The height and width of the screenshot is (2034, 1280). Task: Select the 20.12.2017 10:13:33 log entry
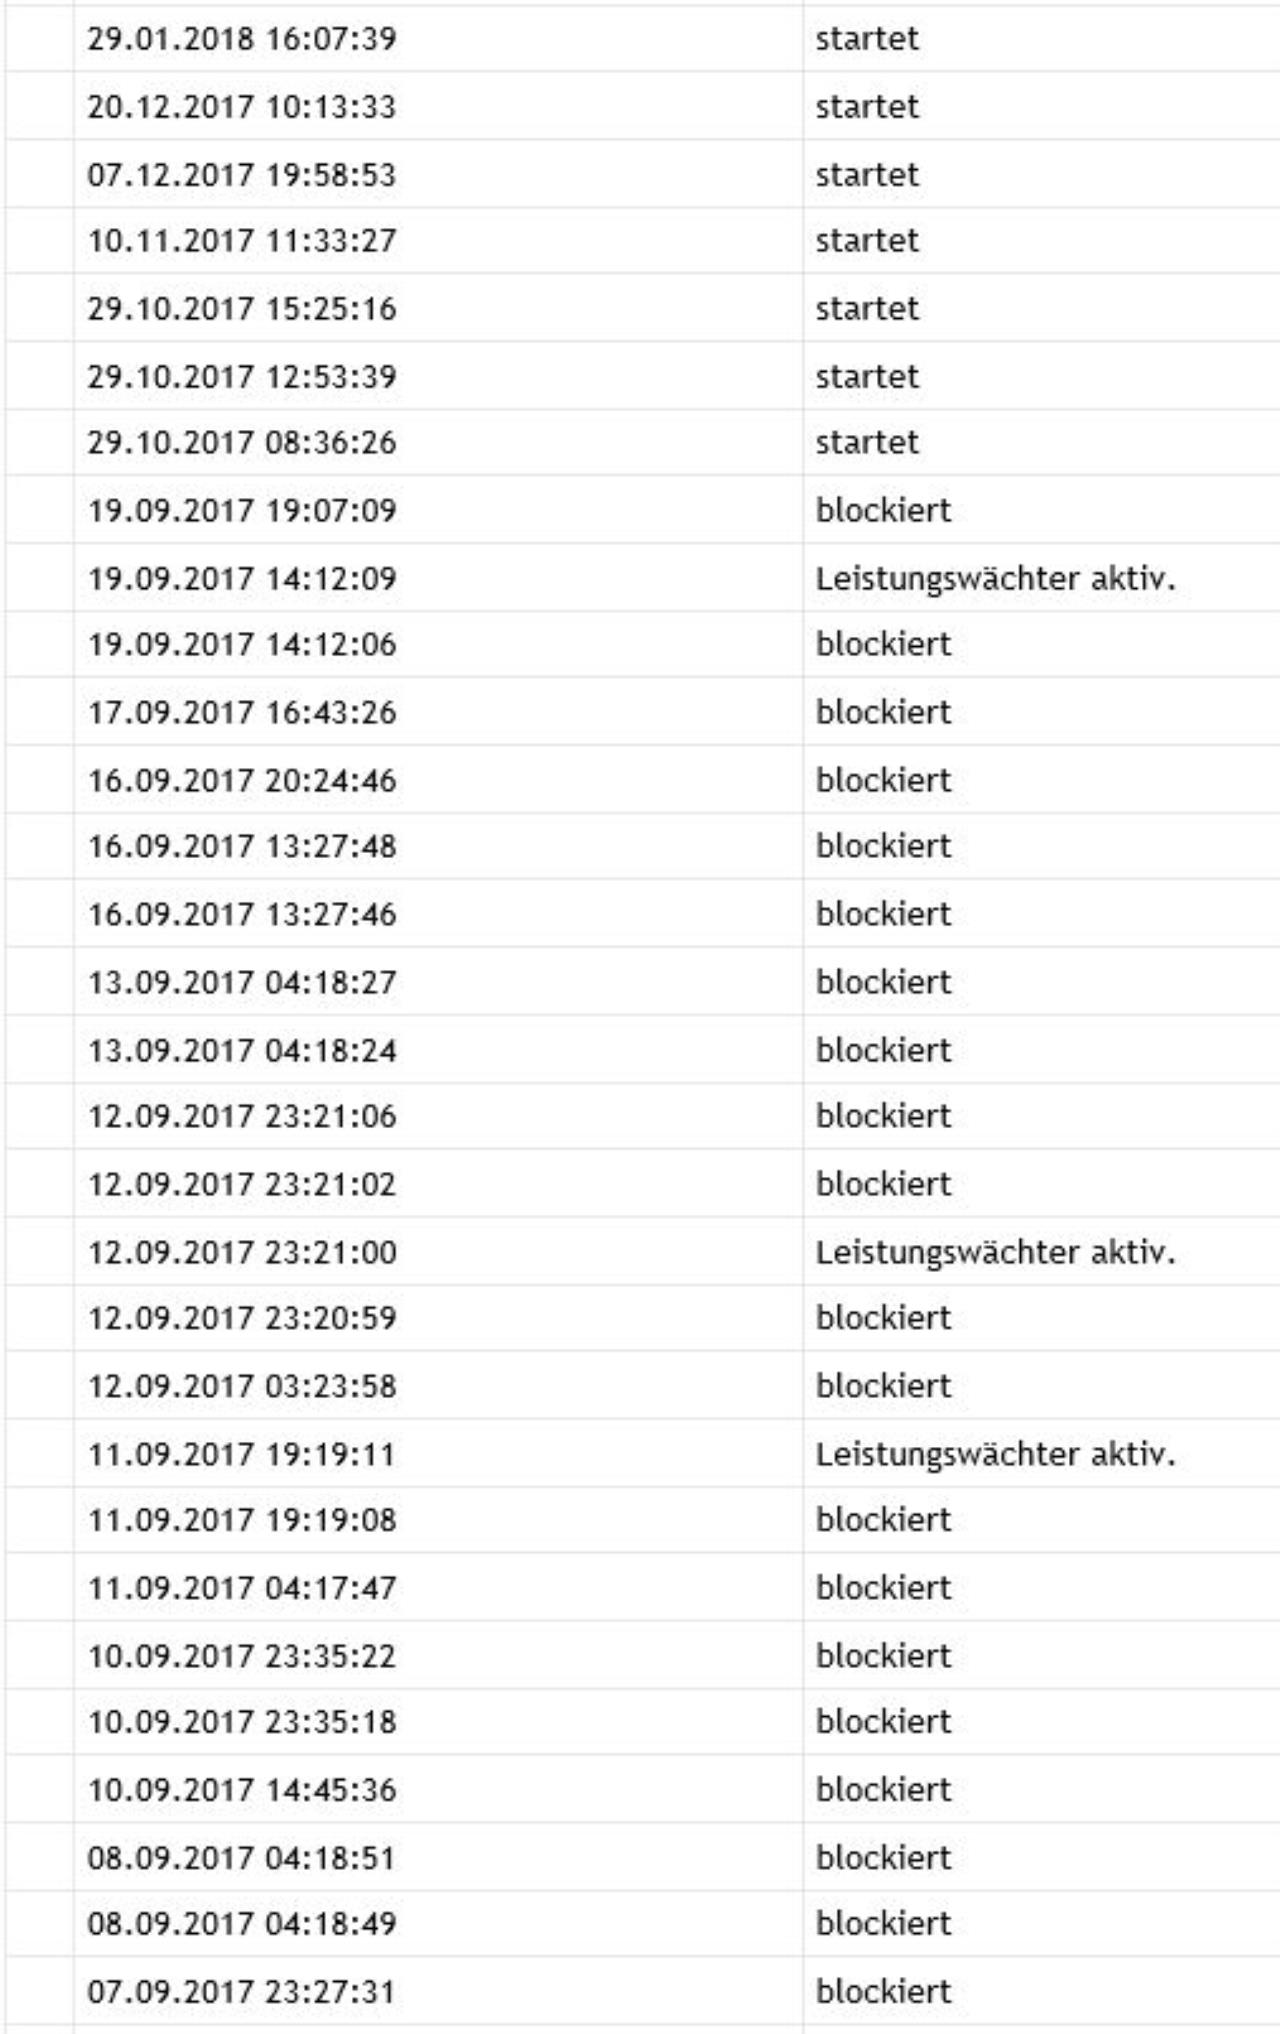click(241, 107)
